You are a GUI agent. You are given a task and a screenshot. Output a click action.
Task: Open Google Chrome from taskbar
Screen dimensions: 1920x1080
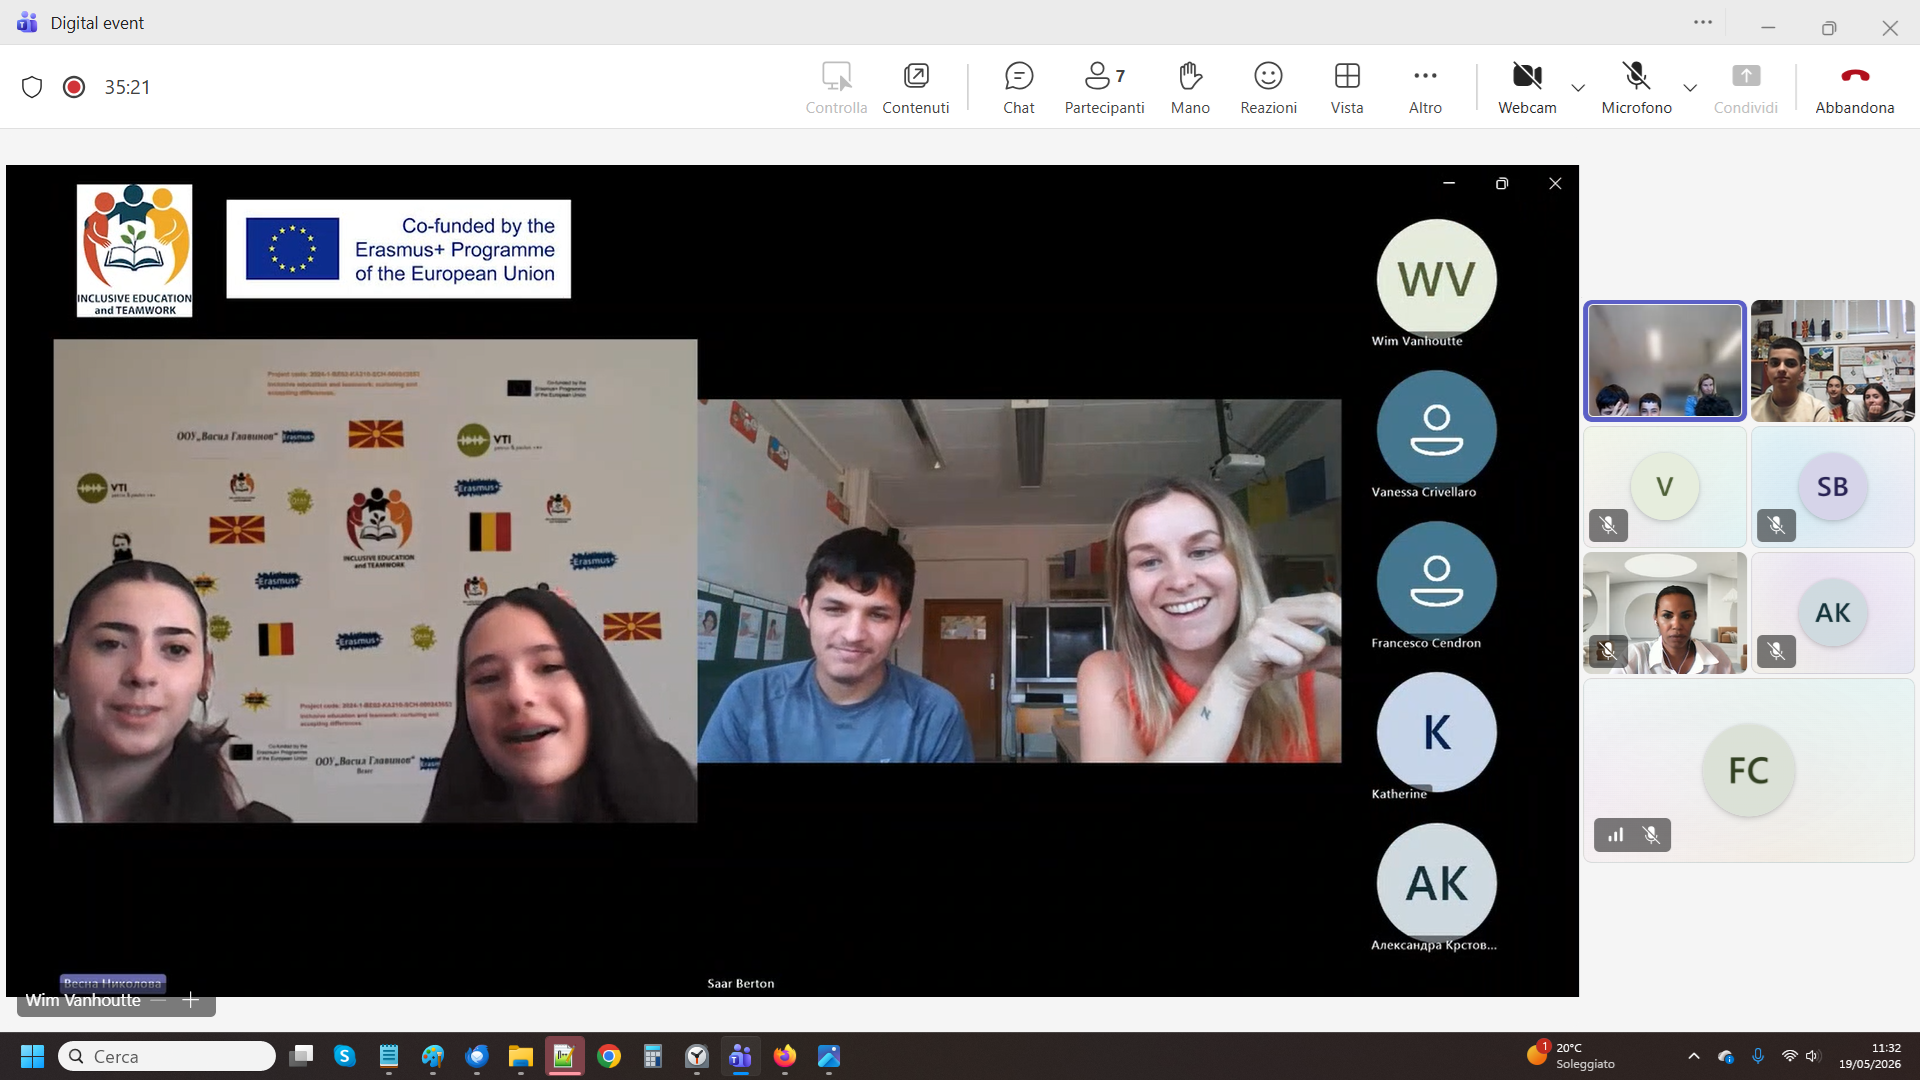click(608, 1056)
